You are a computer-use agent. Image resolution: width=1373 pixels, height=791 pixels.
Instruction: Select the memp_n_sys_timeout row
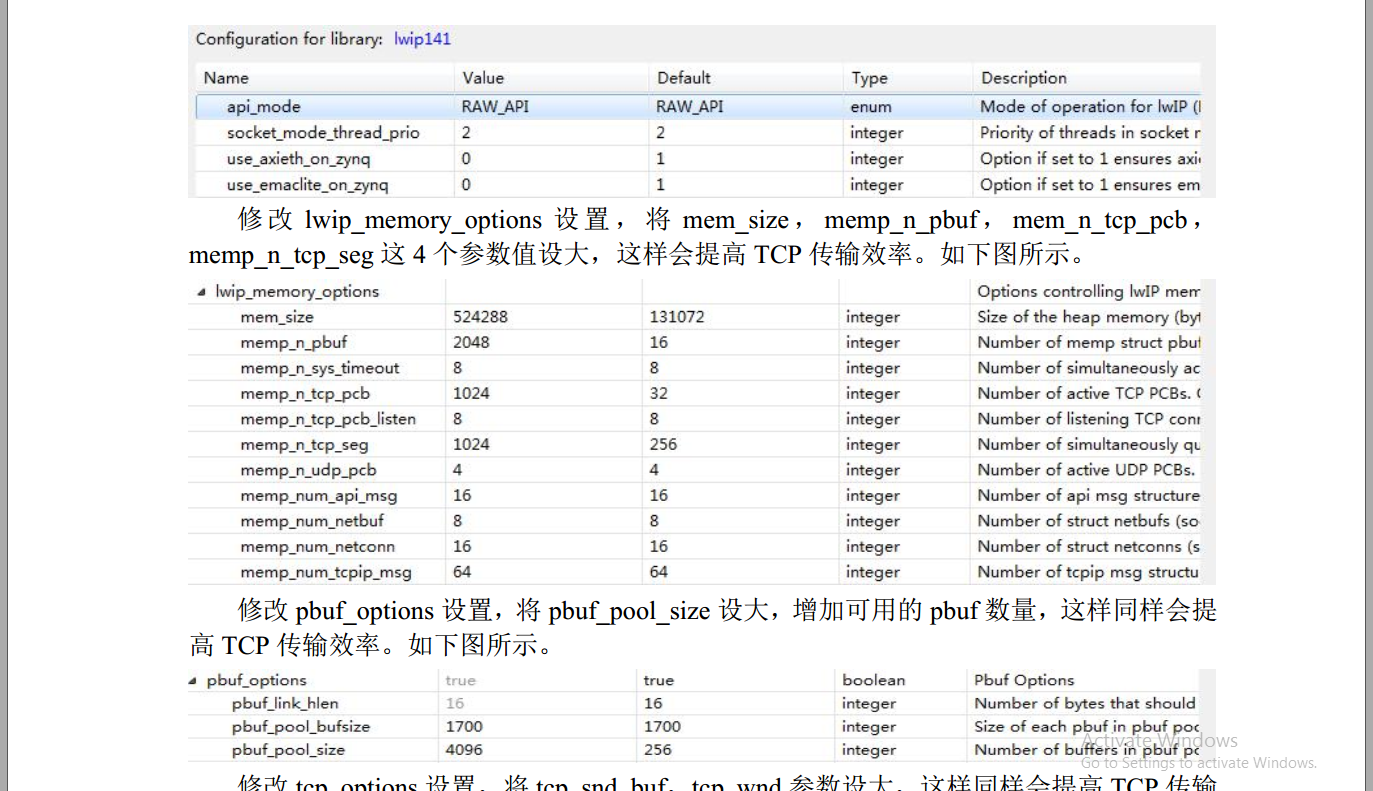[x=320, y=368]
